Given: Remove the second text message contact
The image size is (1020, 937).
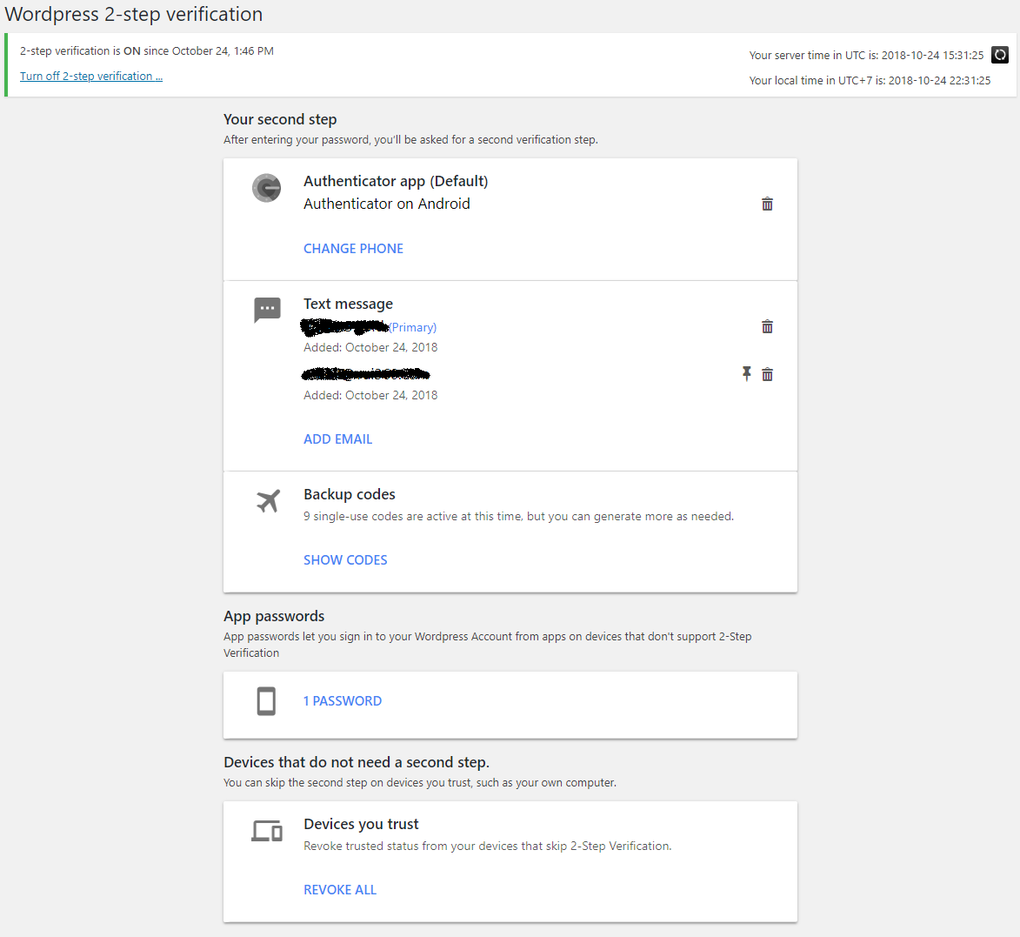Looking at the screenshot, I should [x=767, y=373].
